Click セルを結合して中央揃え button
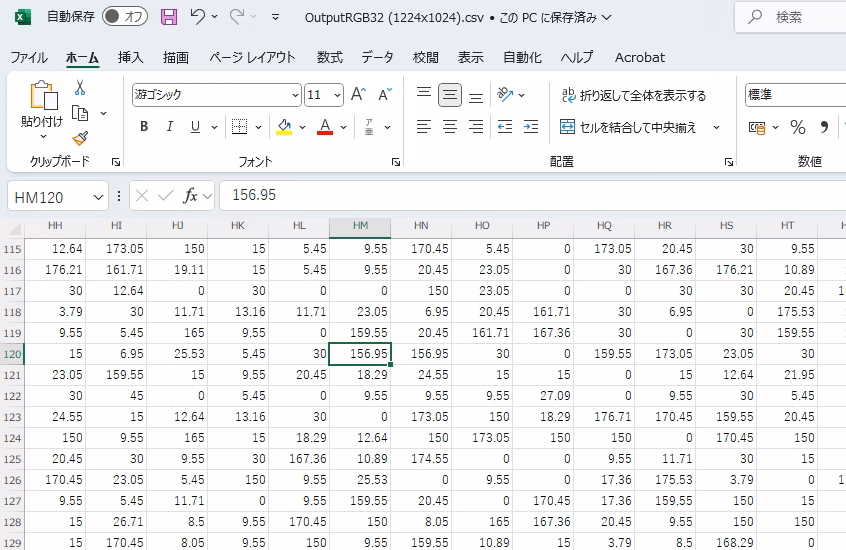Image resolution: width=846 pixels, height=550 pixels. tap(628, 127)
